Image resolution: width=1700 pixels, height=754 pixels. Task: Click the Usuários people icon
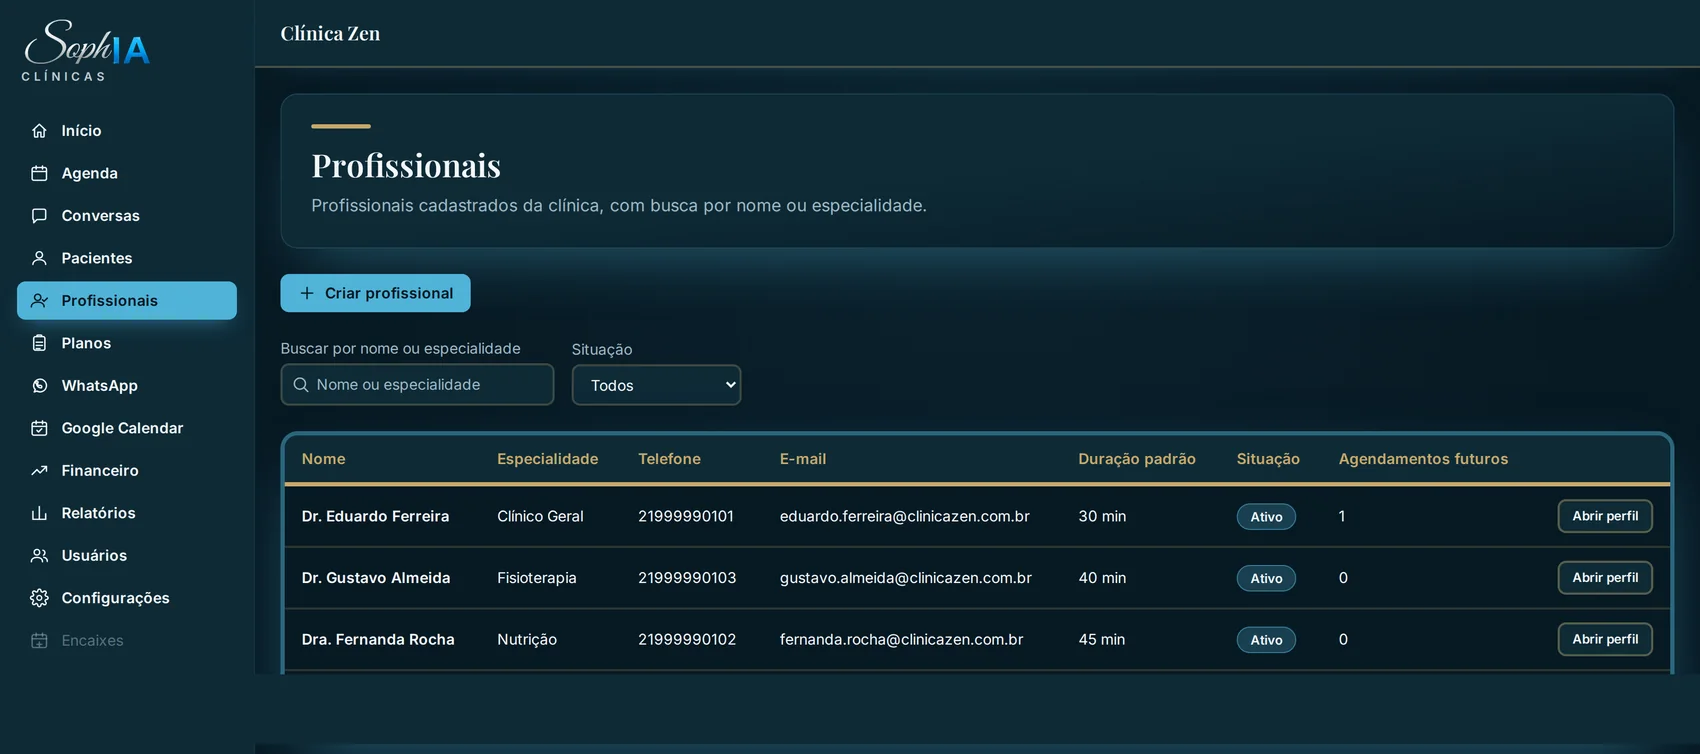point(39,556)
